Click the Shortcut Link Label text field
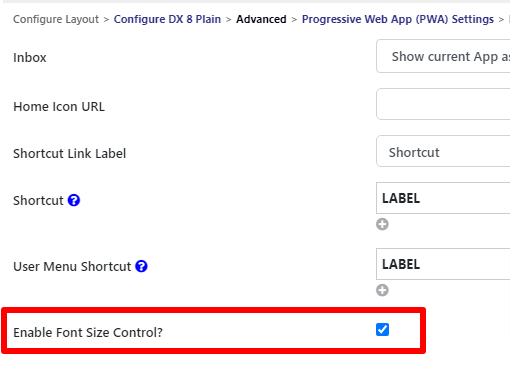This screenshot has height=368, width=510. pyautogui.click(x=443, y=151)
